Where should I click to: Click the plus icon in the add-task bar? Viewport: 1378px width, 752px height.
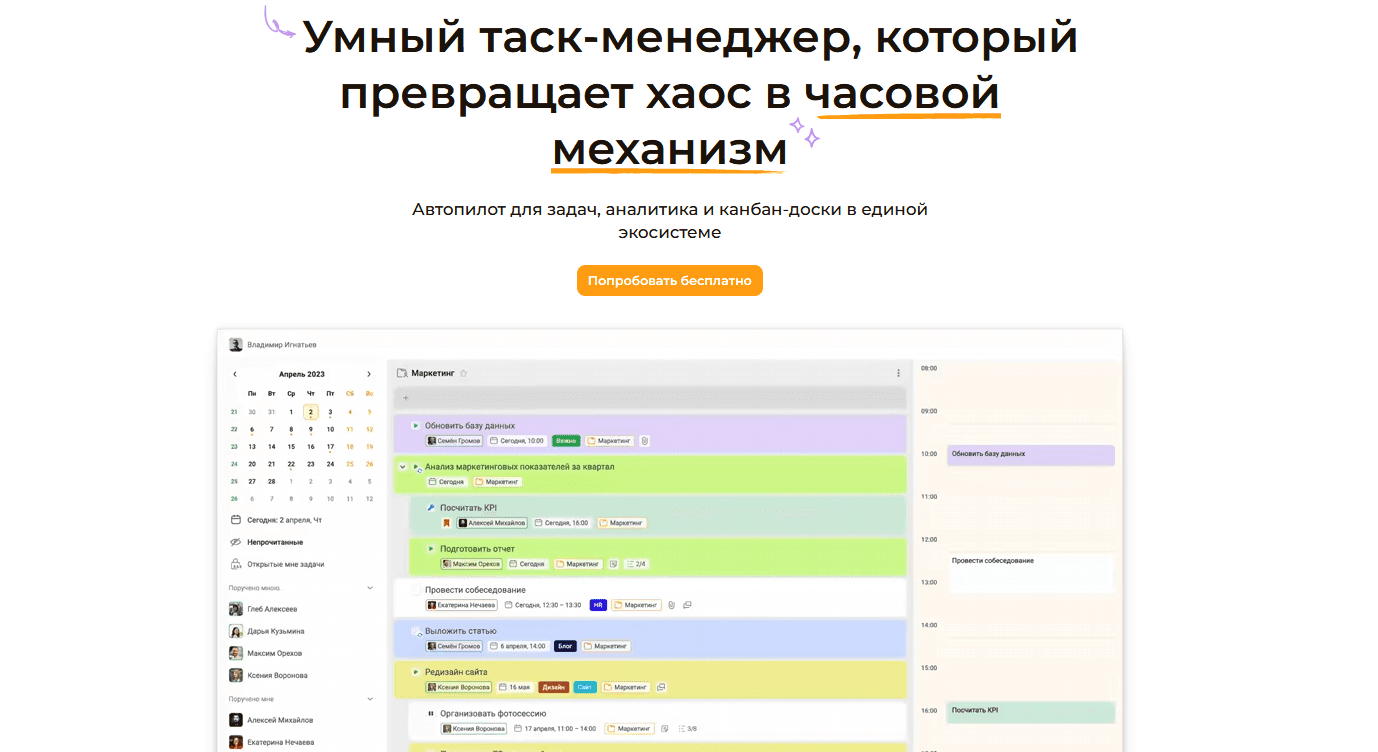(406, 398)
